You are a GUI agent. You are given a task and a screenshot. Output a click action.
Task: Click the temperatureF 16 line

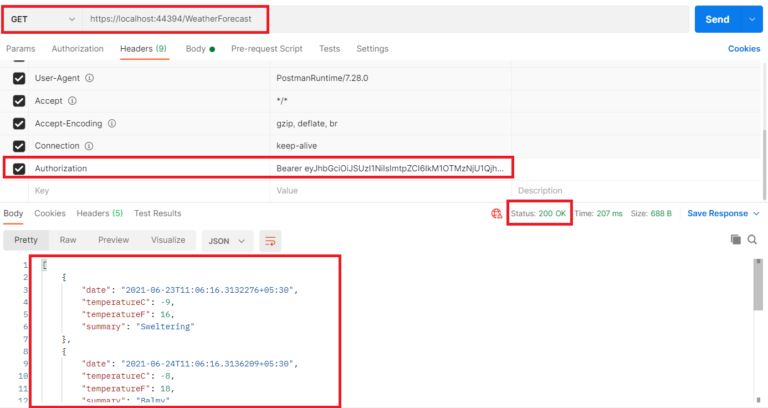128,314
